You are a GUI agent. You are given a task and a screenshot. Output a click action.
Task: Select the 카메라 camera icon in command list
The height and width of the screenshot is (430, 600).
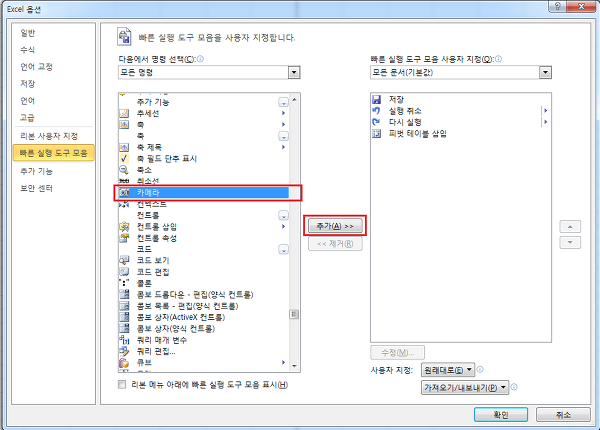tap(124, 192)
